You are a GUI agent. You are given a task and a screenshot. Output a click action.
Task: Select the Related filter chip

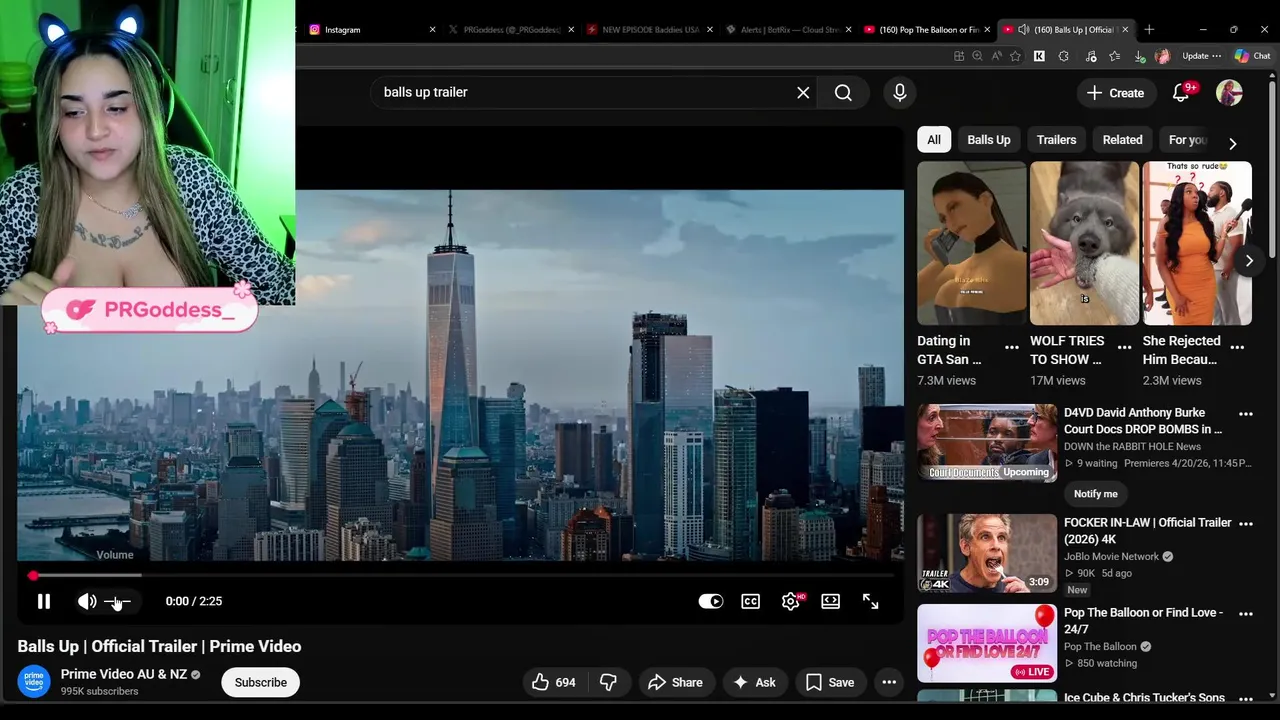coord(1122,140)
